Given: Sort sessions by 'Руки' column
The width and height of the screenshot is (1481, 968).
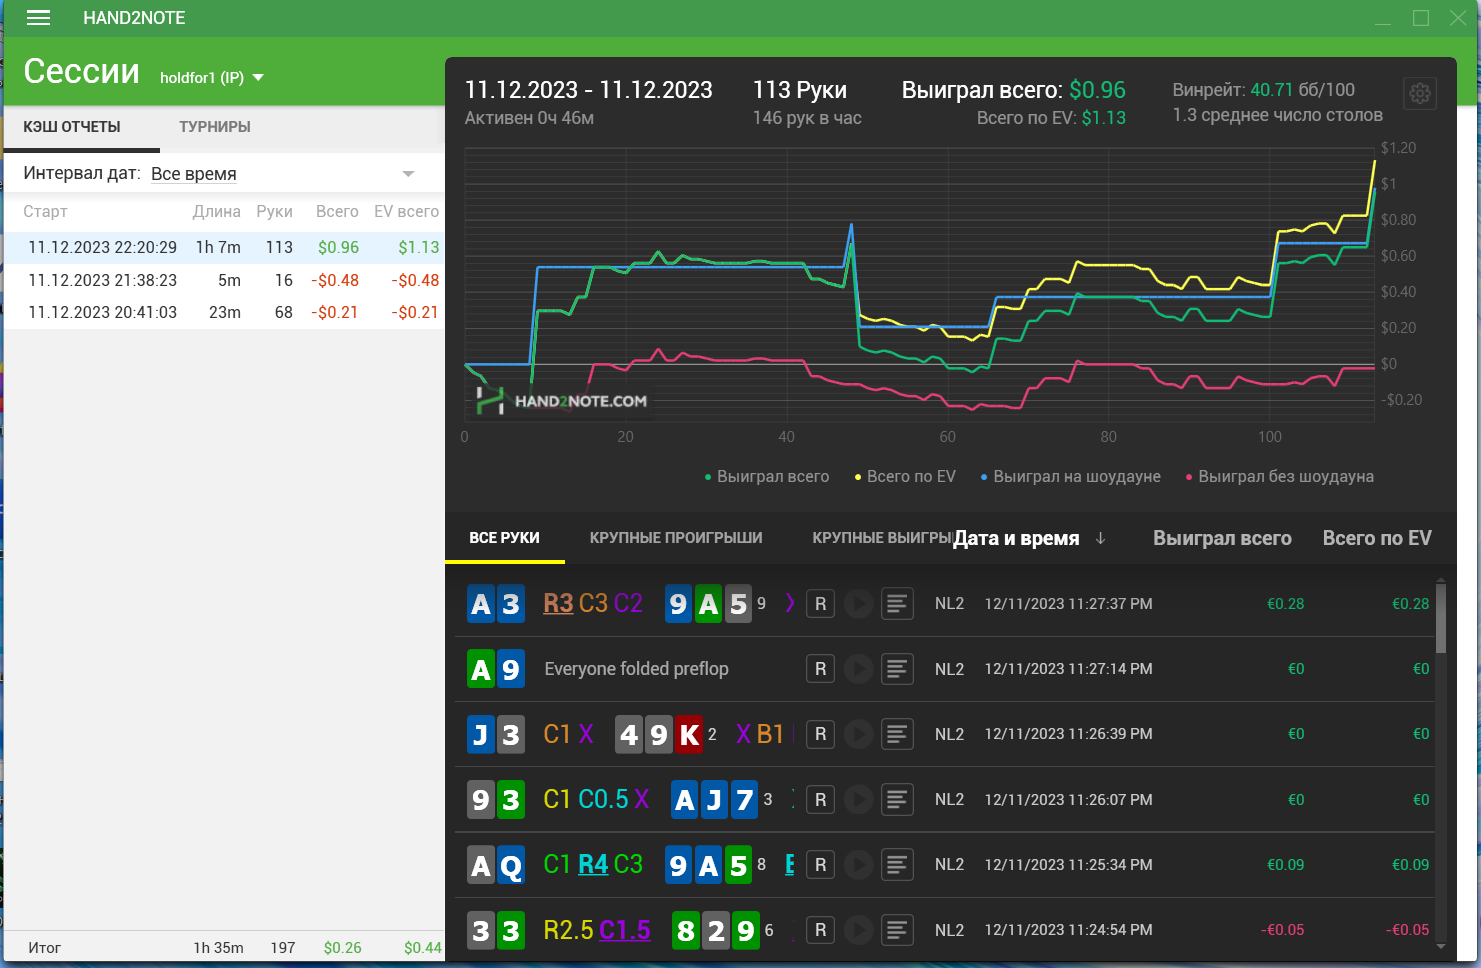Looking at the screenshot, I should (274, 212).
